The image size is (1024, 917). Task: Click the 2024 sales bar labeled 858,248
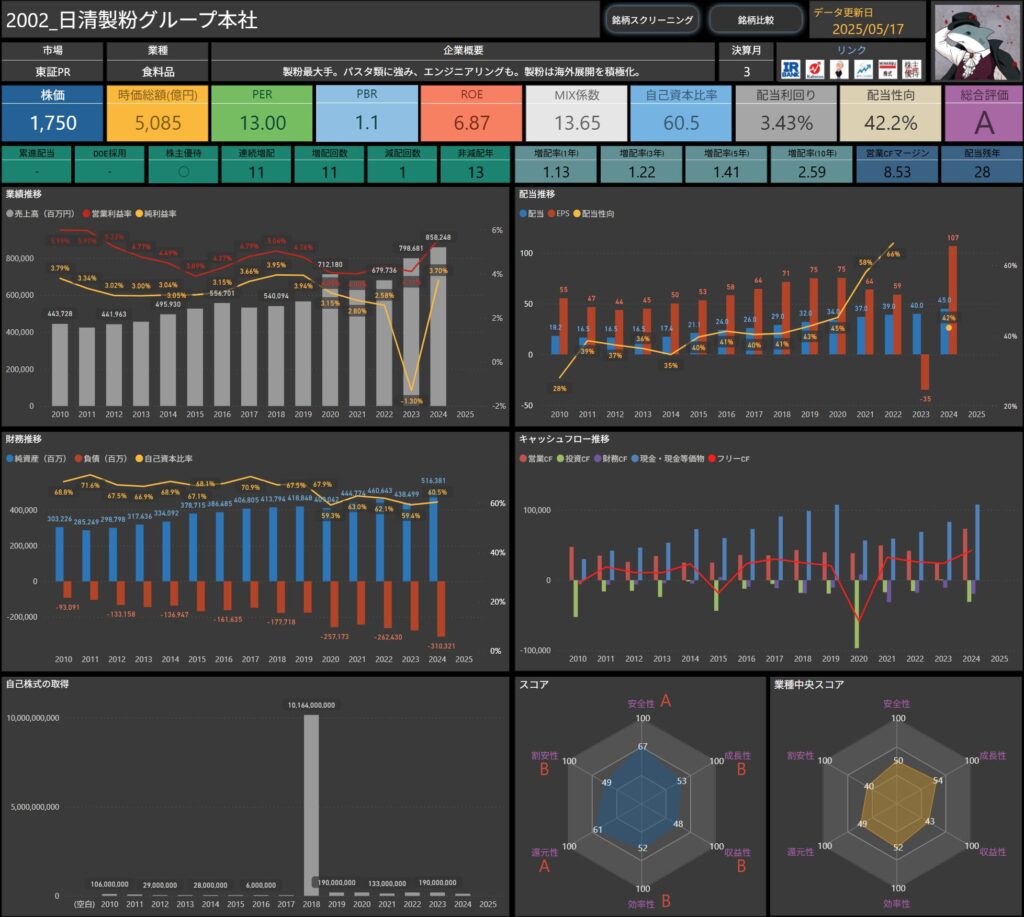438,327
